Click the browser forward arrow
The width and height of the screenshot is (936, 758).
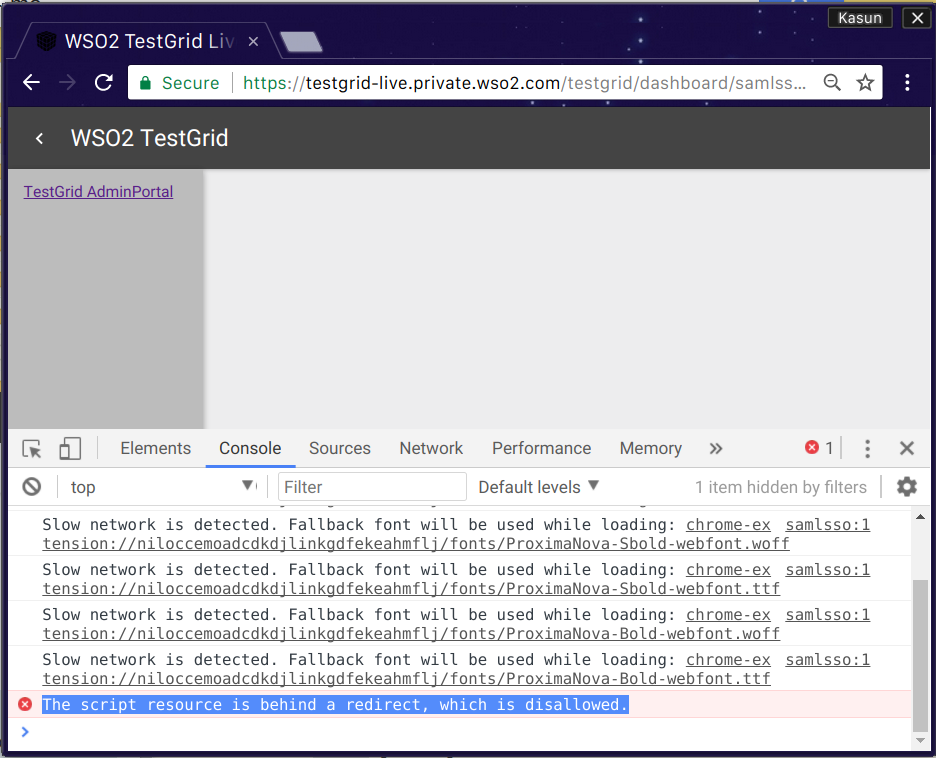[x=67, y=82]
